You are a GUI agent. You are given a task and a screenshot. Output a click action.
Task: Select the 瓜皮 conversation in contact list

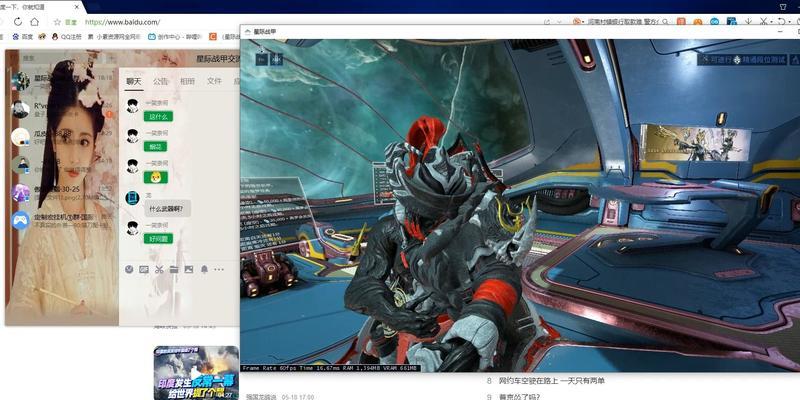pos(62,137)
